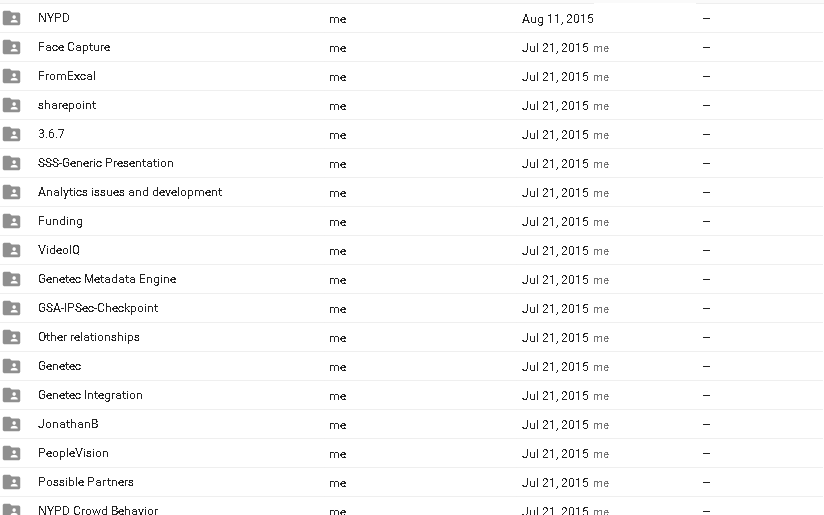Click the folder icon for sharepoint
Screen dimensions: 824x515
[x=12, y=105]
